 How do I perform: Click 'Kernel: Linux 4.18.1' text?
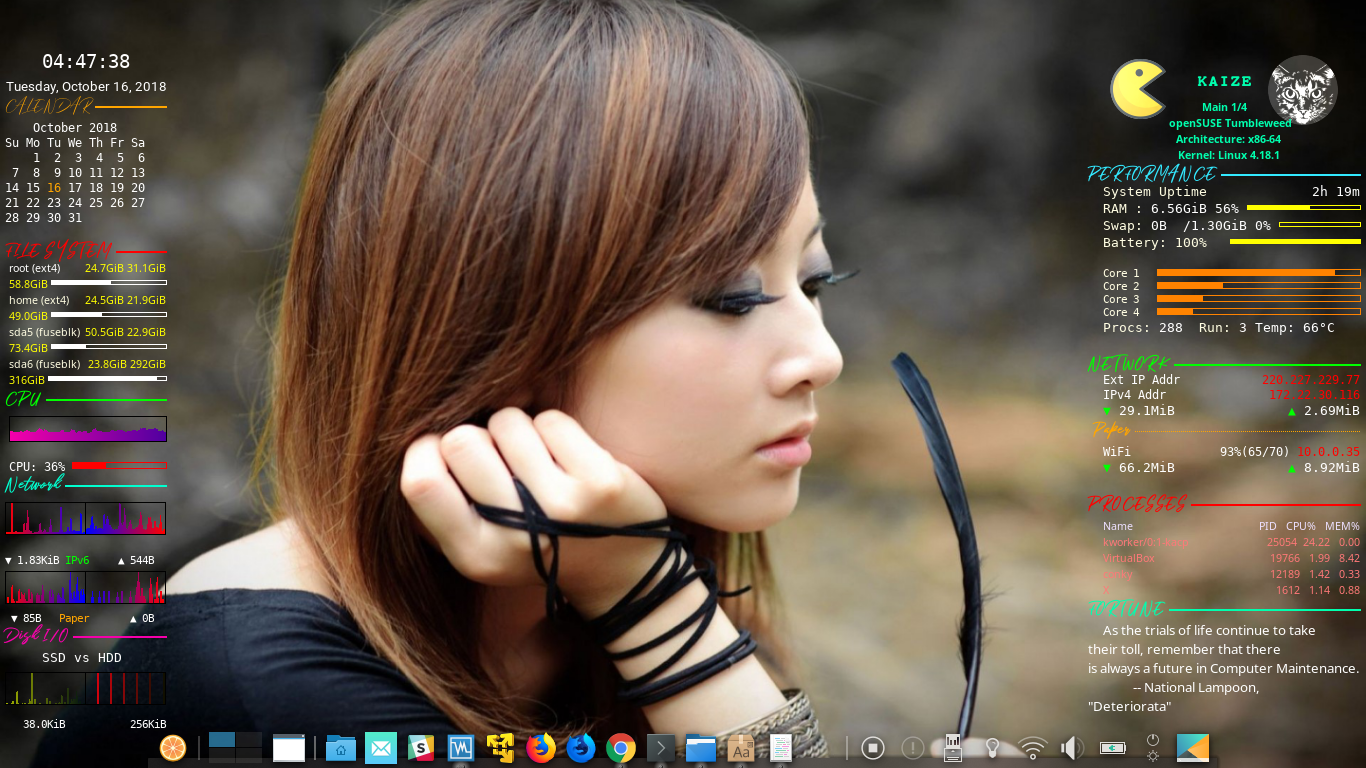pyautogui.click(x=1229, y=155)
